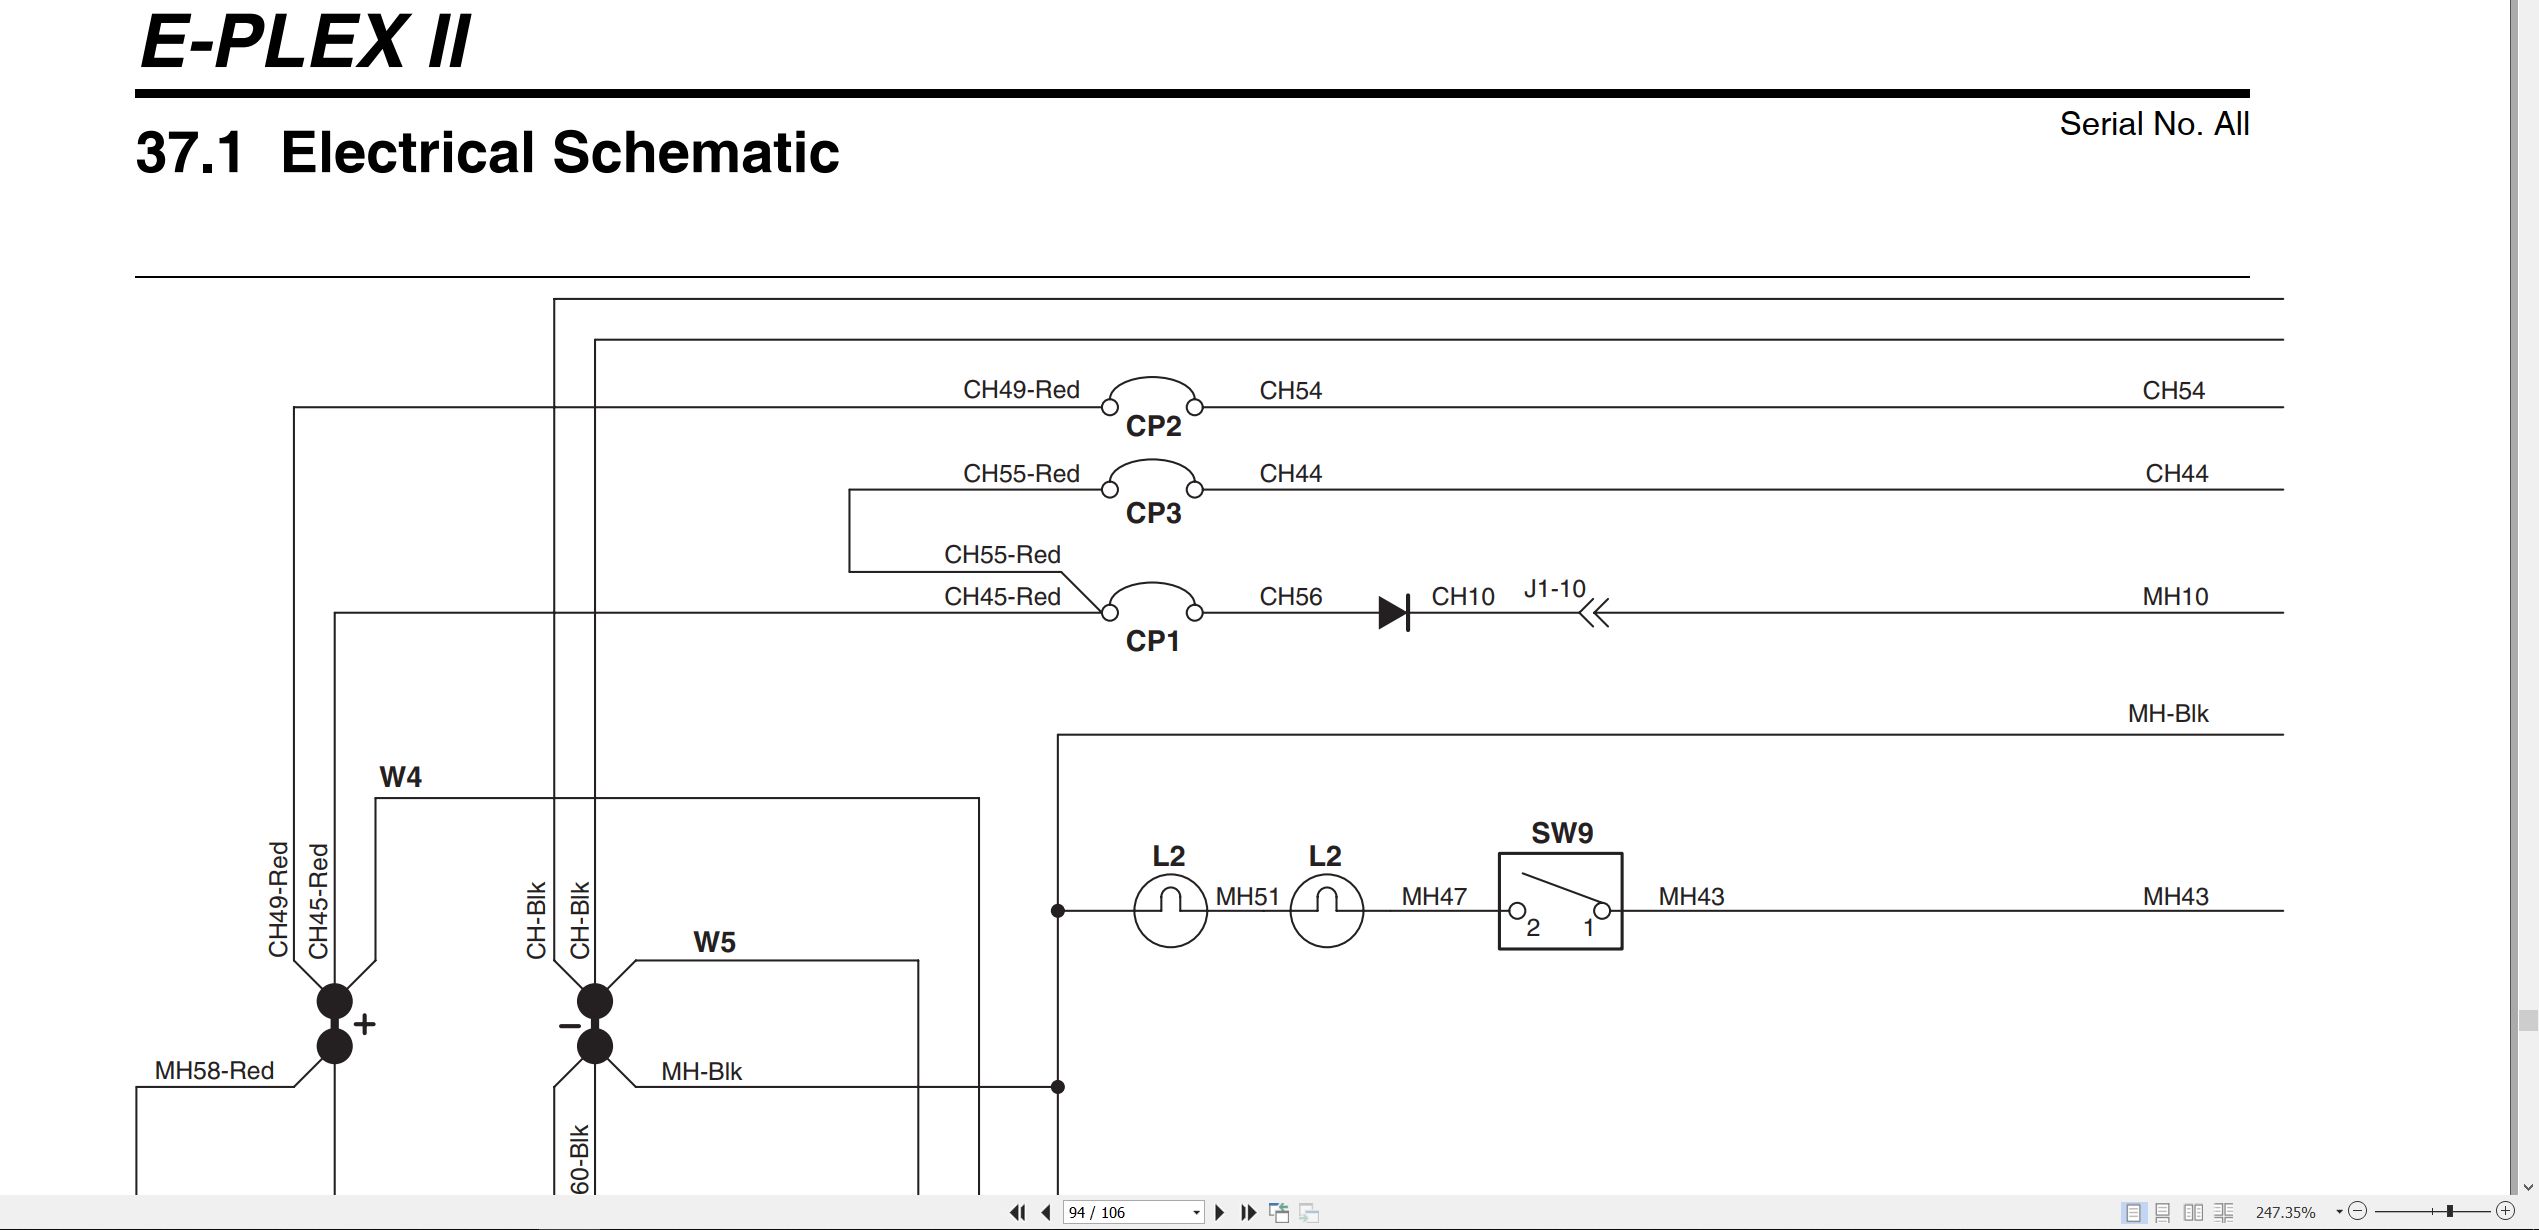Click the MH51 wire label

(x=1247, y=896)
